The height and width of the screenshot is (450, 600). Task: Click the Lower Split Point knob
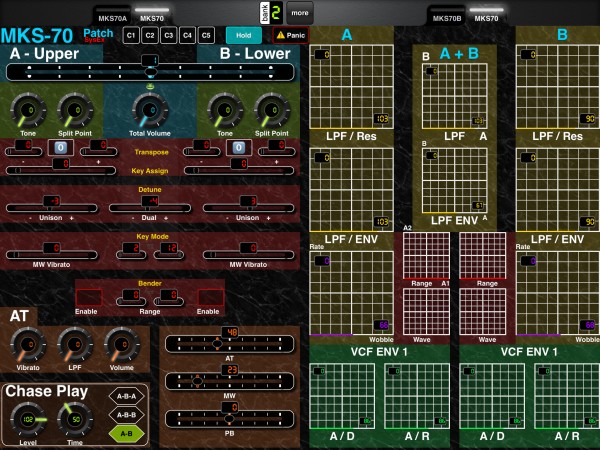pyautogui.click(x=272, y=111)
